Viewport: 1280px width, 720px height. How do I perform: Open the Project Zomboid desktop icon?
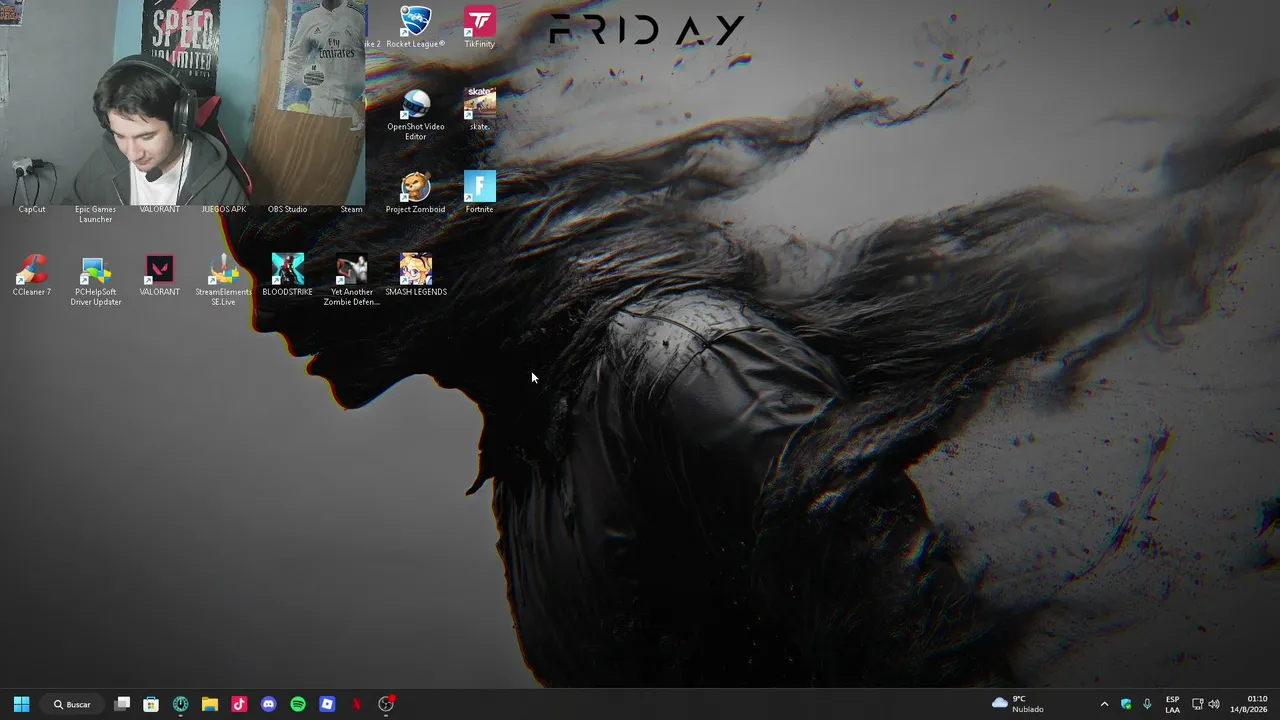coord(415,192)
